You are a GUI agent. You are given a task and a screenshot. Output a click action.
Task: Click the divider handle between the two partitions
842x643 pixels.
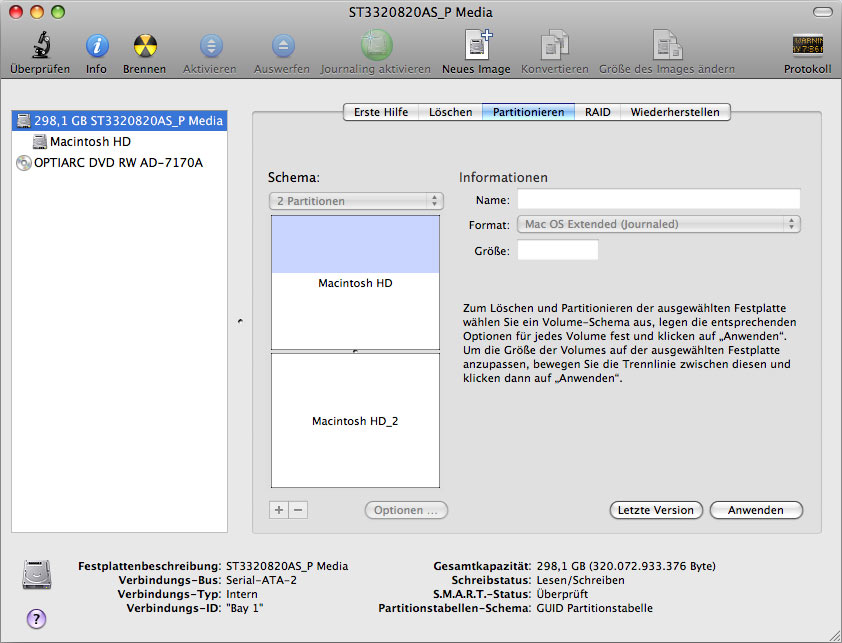(355, 351)
